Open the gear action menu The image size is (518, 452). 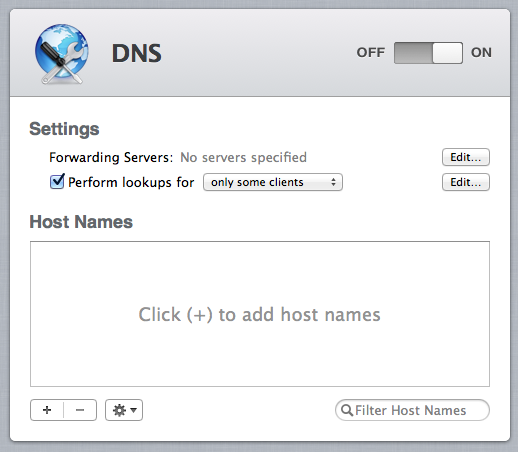pos(124,410)
